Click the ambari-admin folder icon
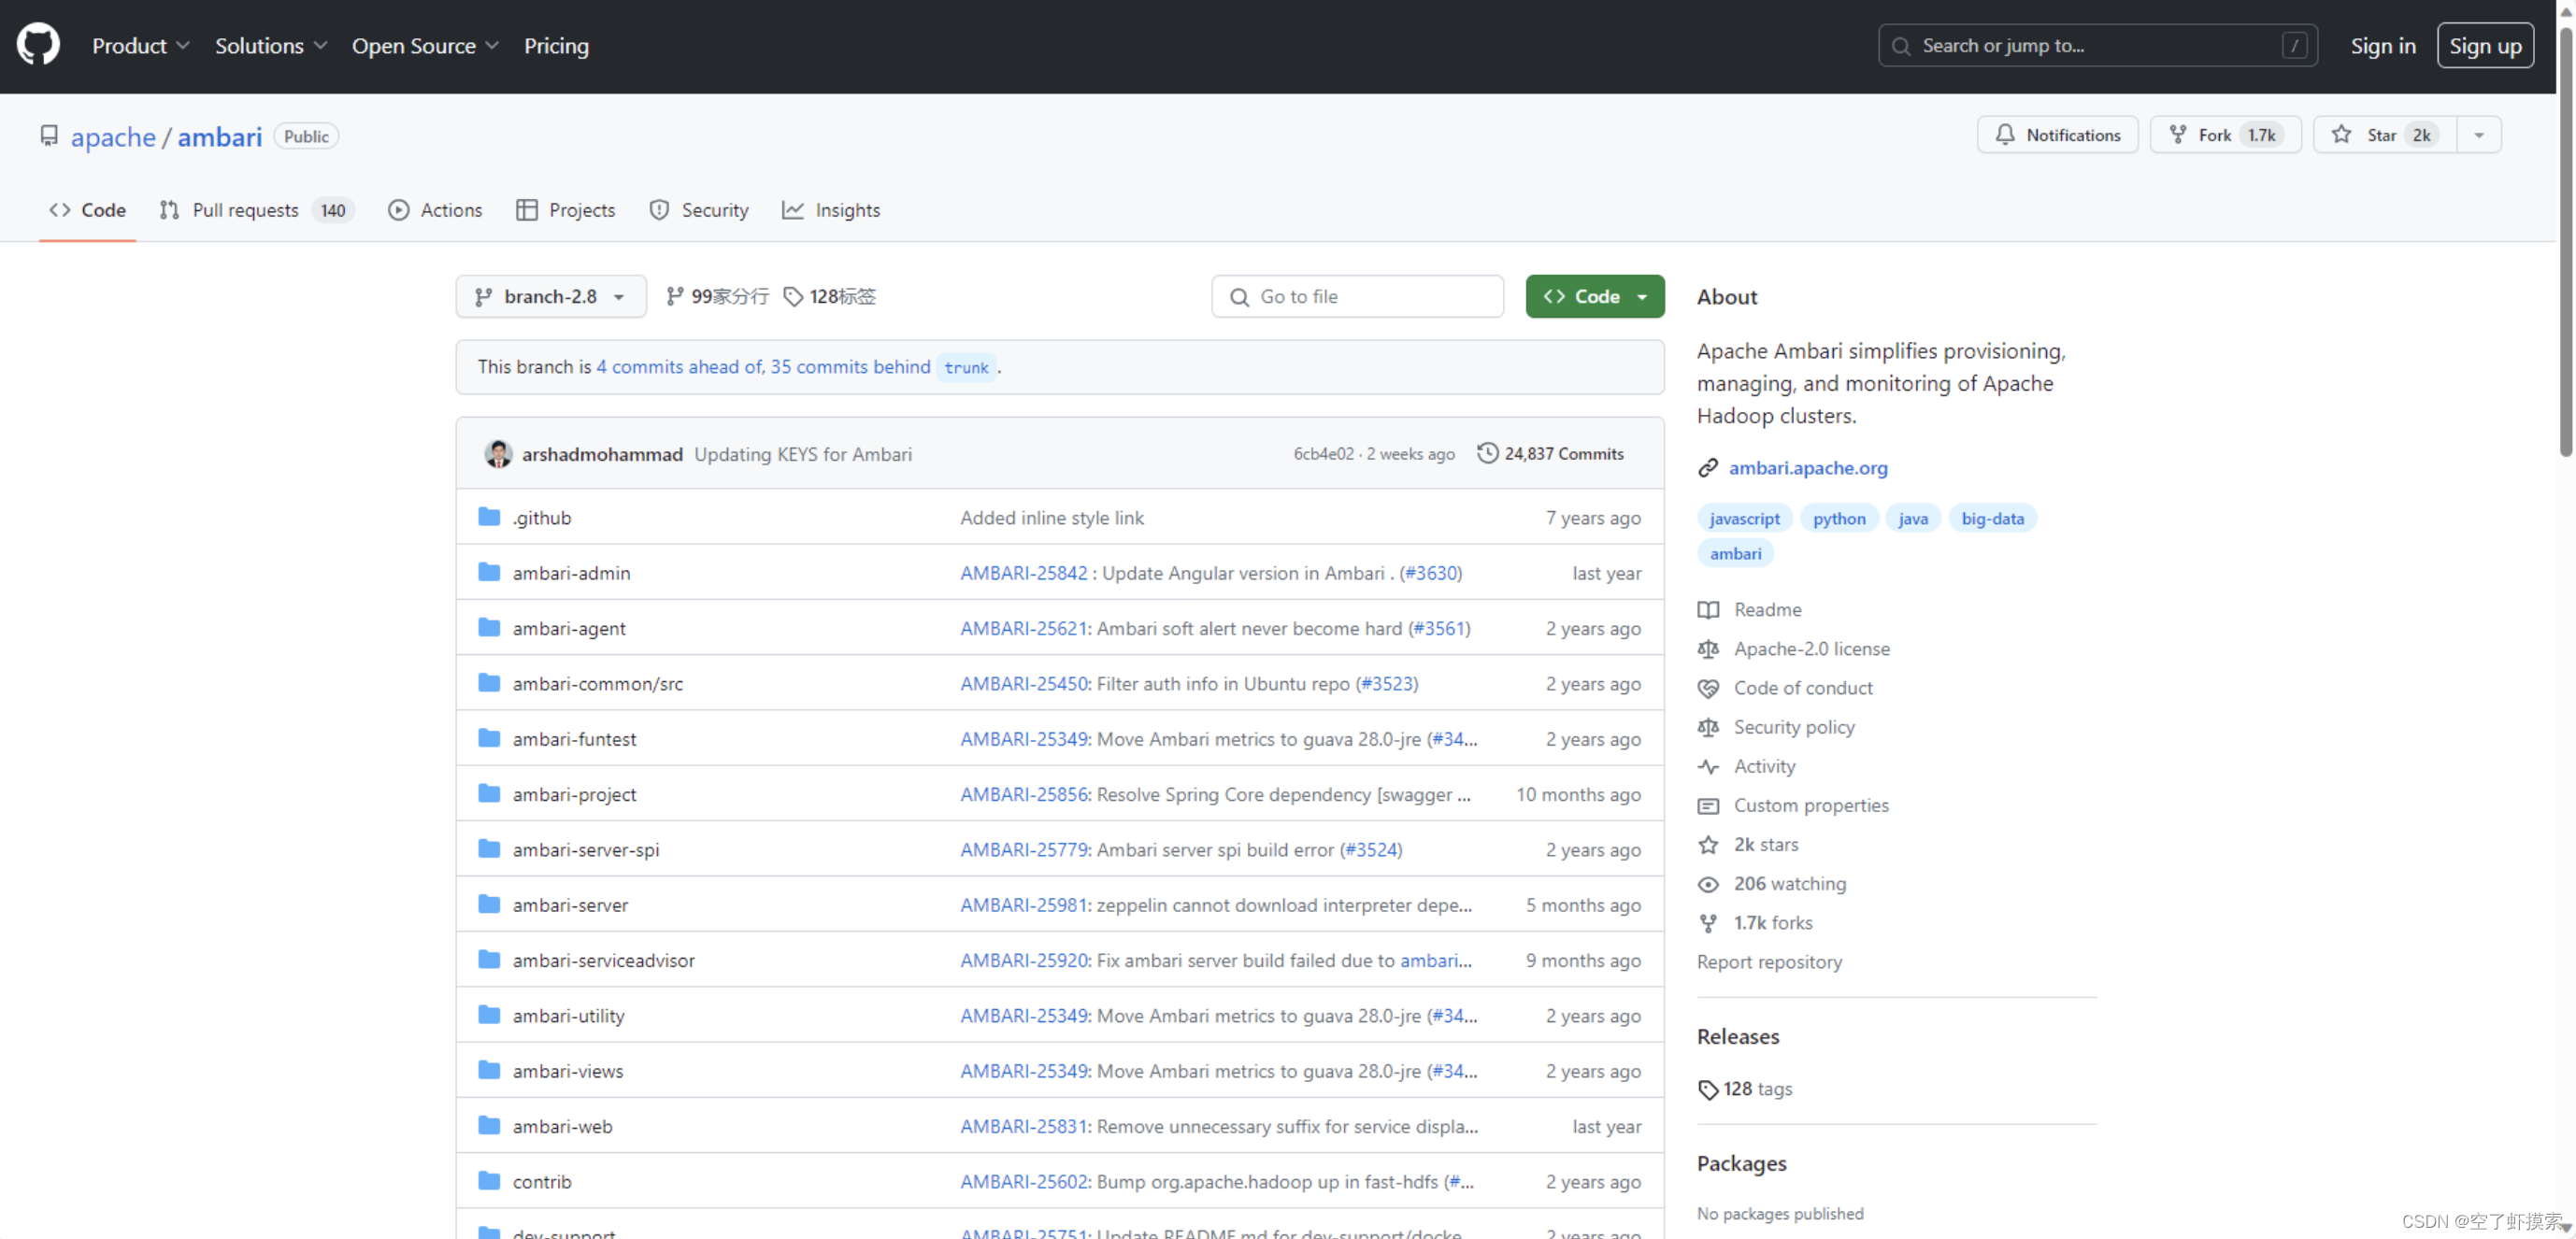The height and width of the screenshot is (1239, 2576). pyautogui.click(x=489, y=572)
